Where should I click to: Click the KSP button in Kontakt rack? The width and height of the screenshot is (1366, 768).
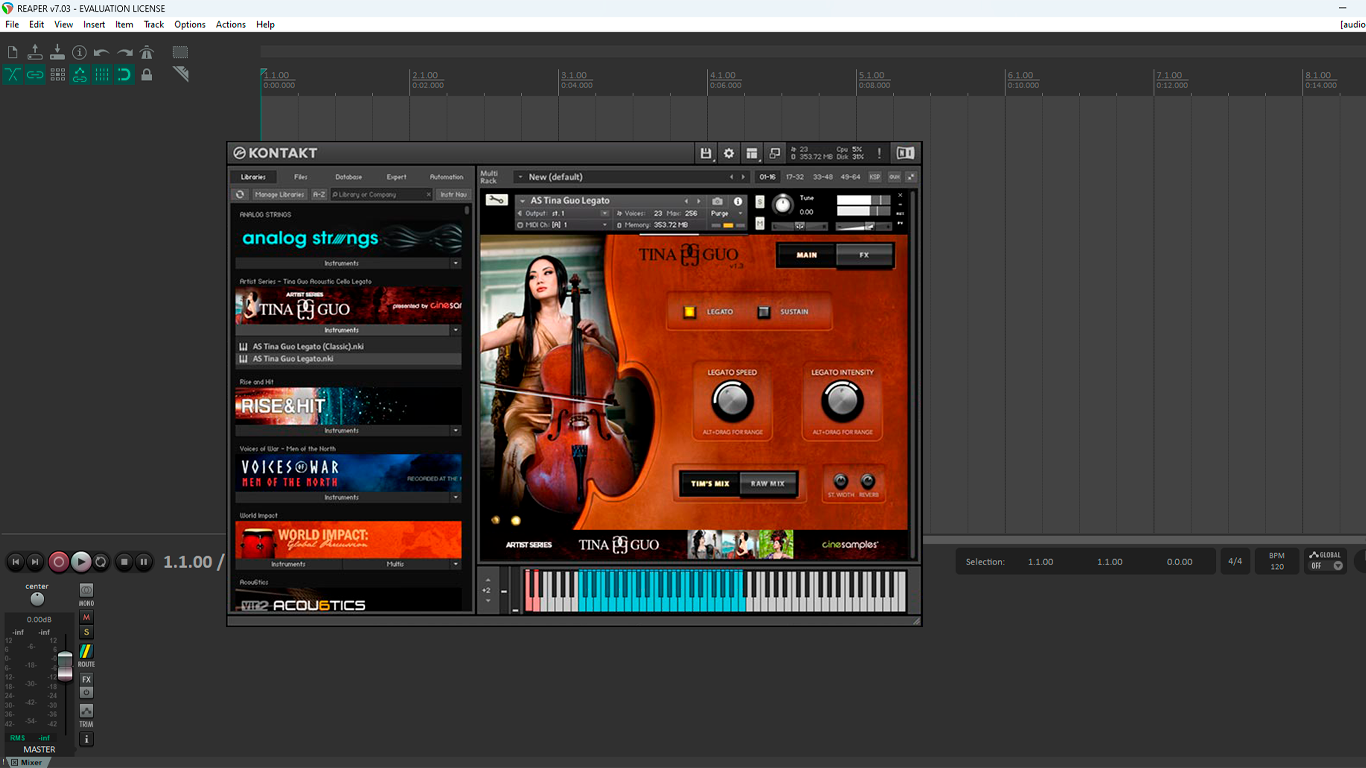[875, 177]
